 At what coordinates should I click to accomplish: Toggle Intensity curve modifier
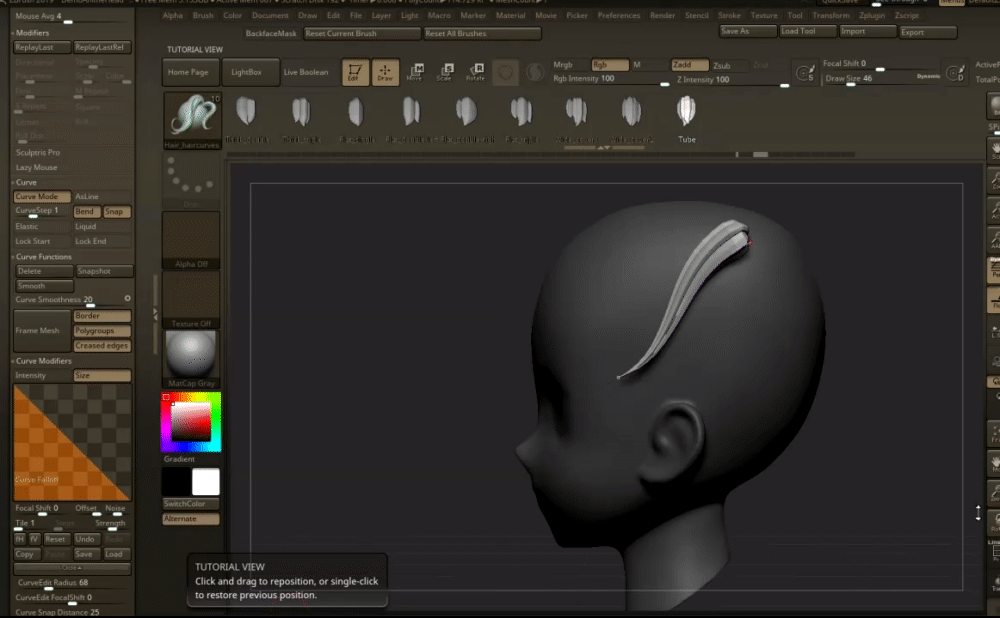tap(42, 376)
